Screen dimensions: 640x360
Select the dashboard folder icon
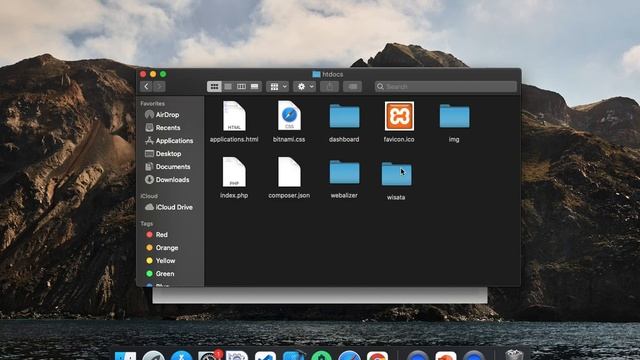coord(344,116)
